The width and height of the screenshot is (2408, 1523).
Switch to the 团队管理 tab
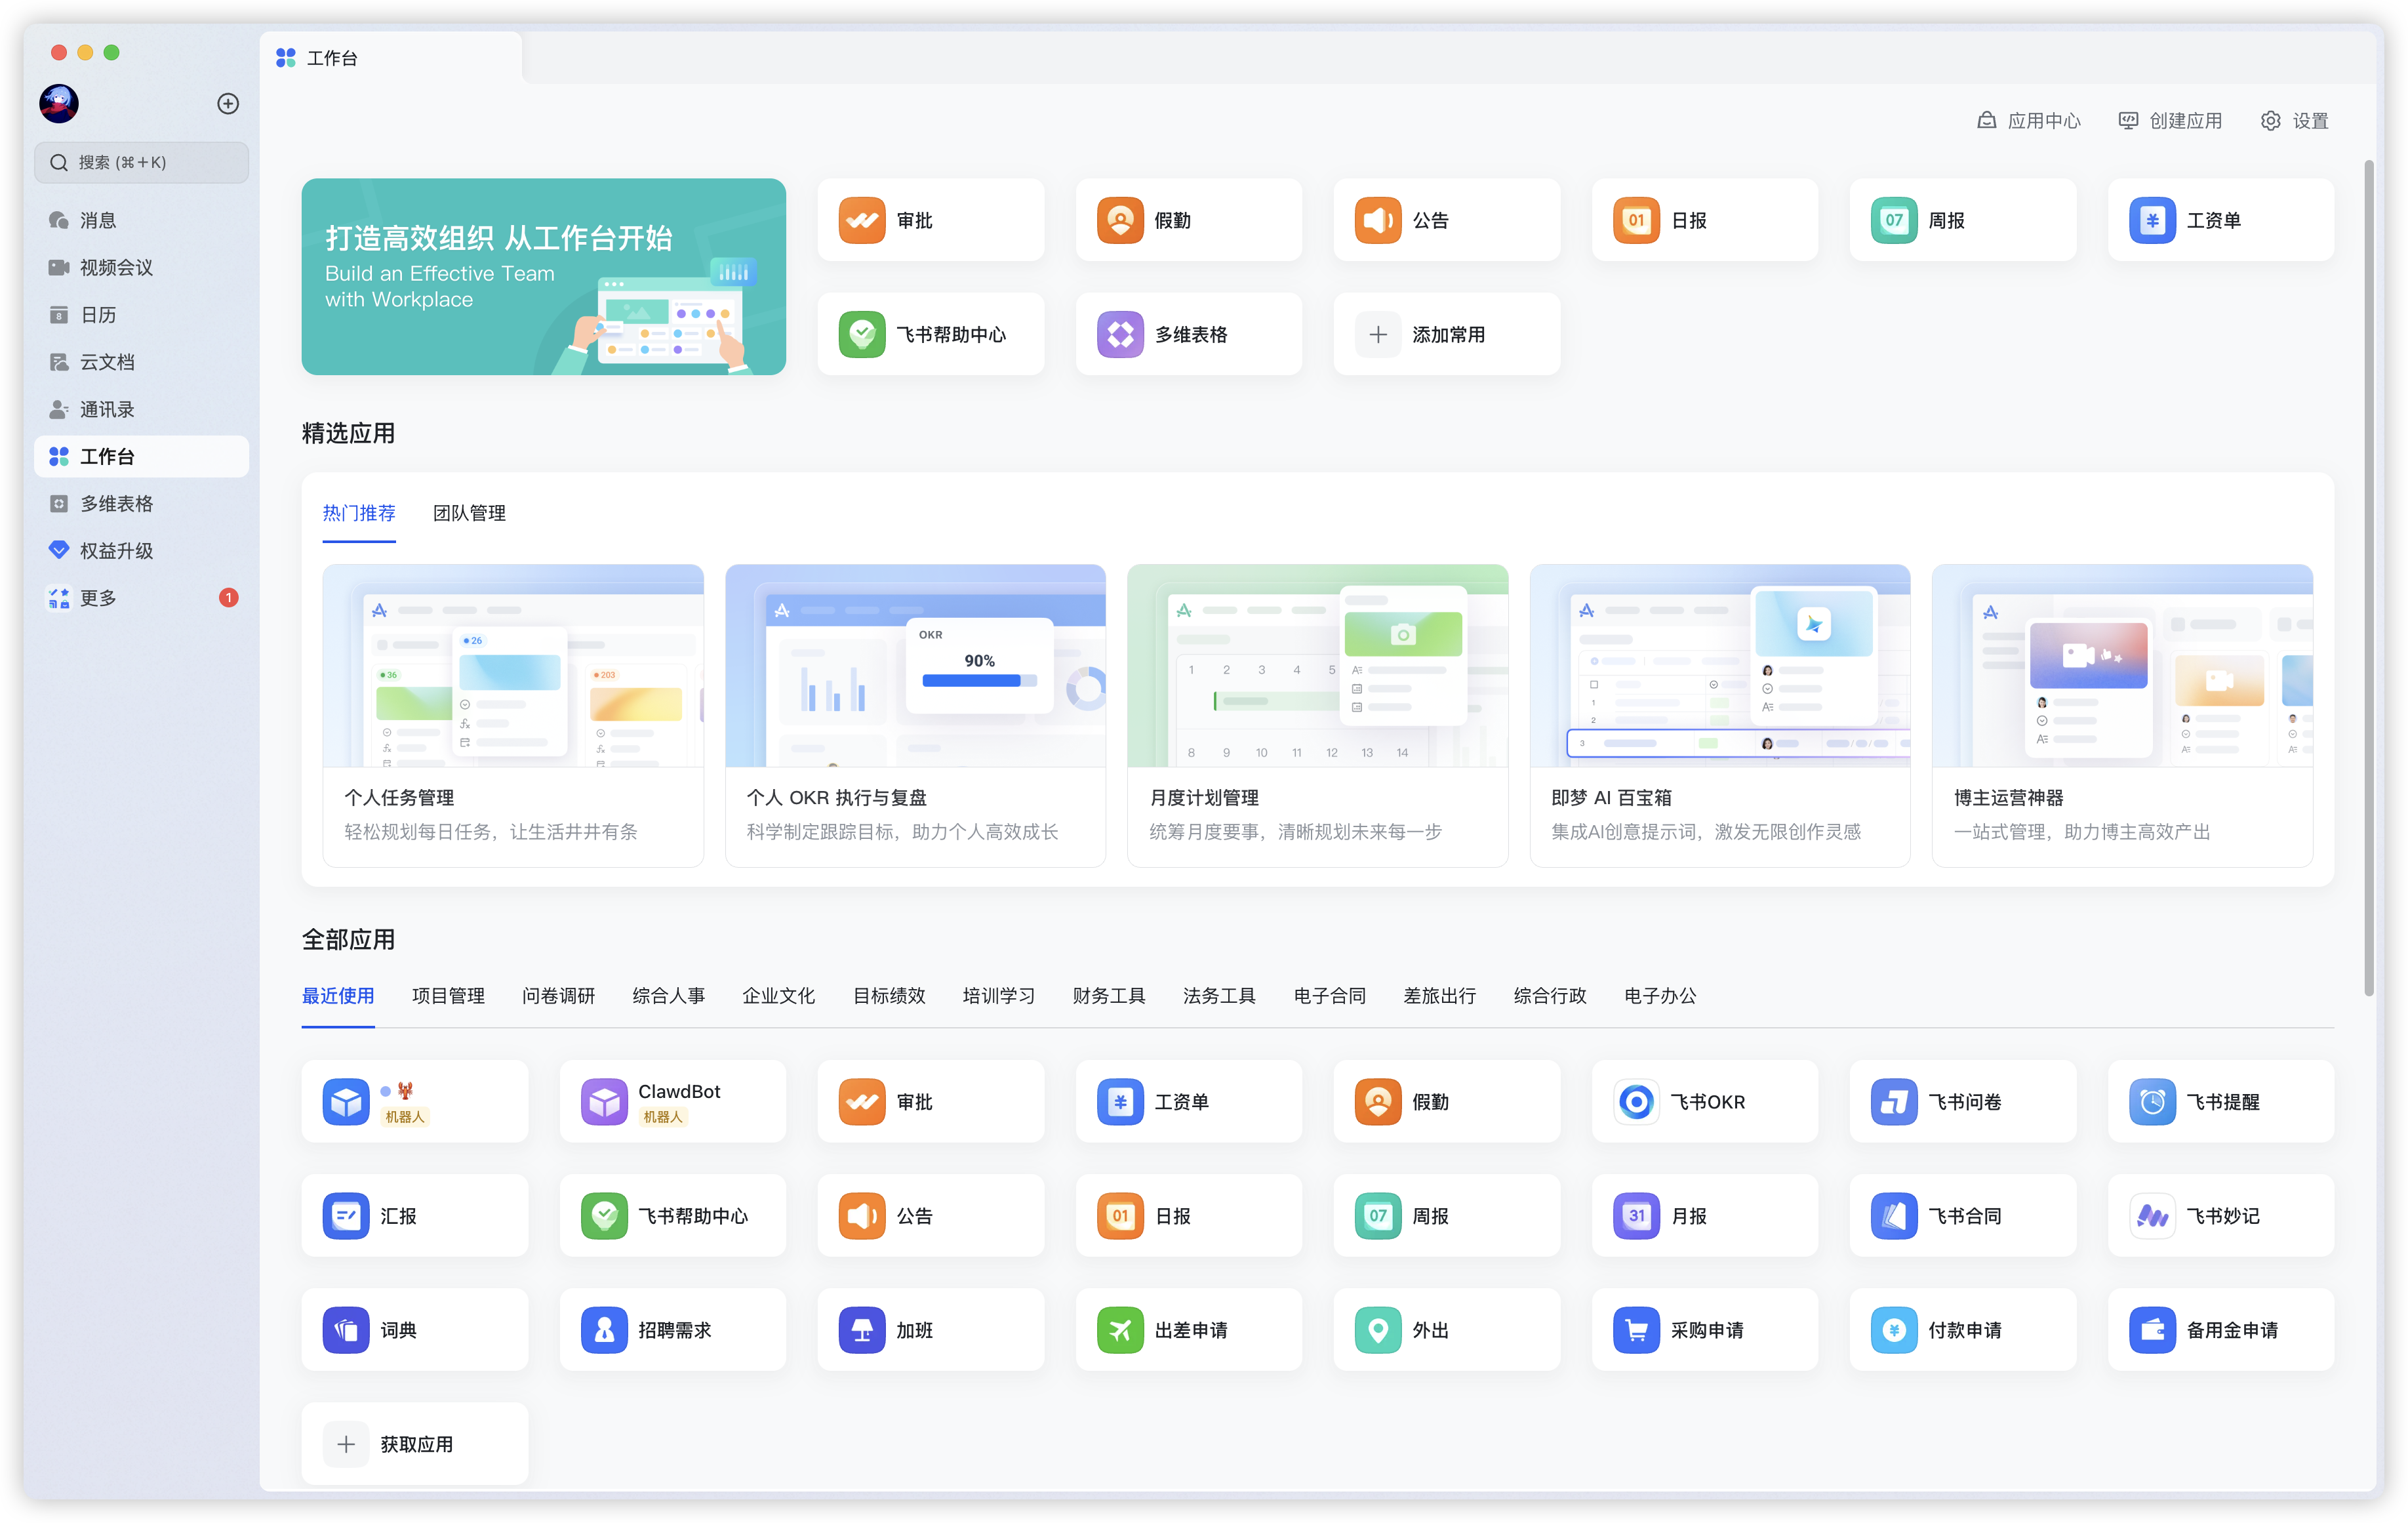pos(469,513)
